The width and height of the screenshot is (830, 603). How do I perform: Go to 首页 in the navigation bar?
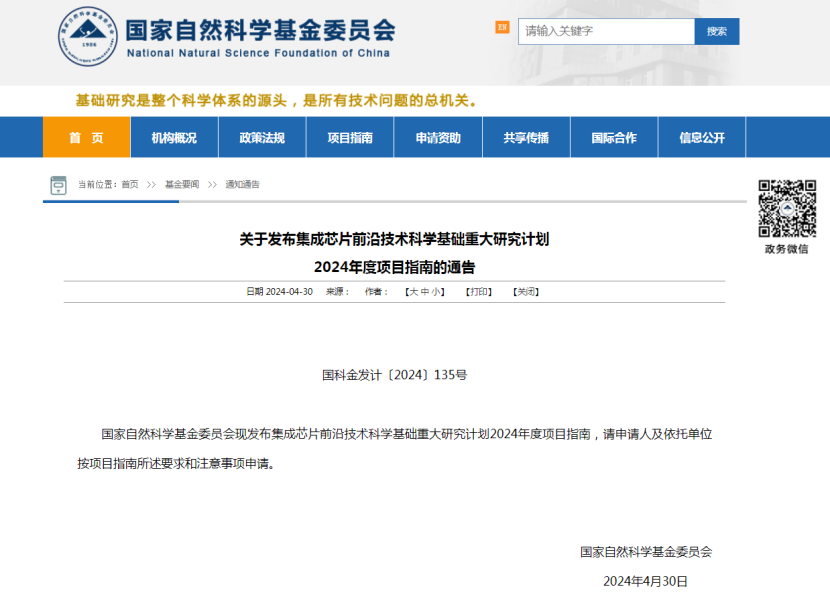pos(86,138)
